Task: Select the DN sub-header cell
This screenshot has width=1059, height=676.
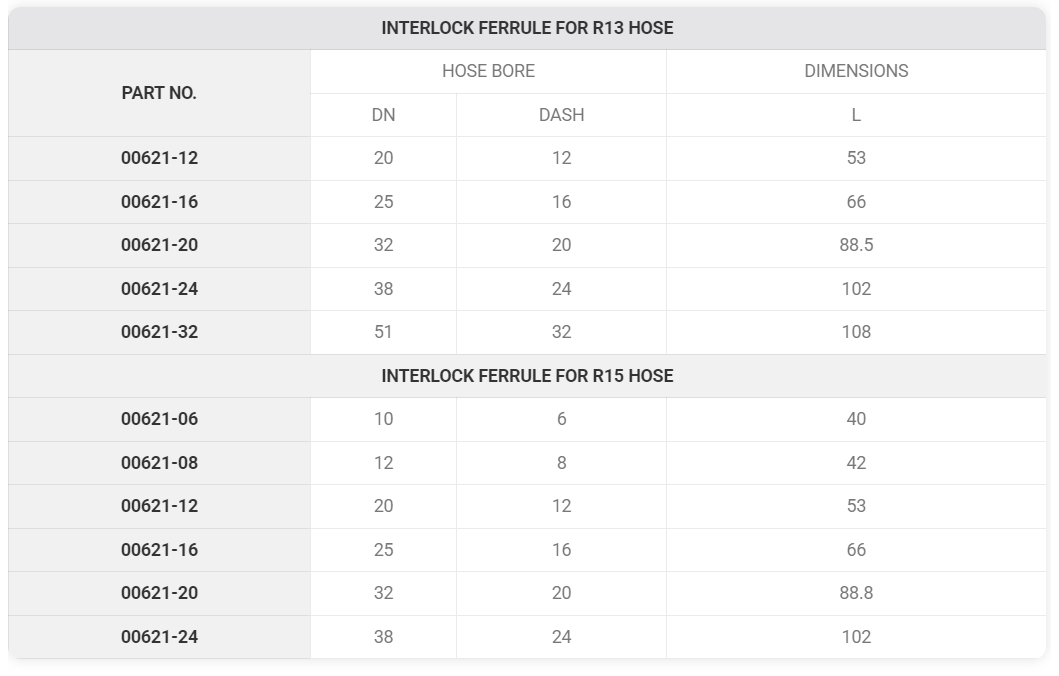Action: [x=383, y=115]
